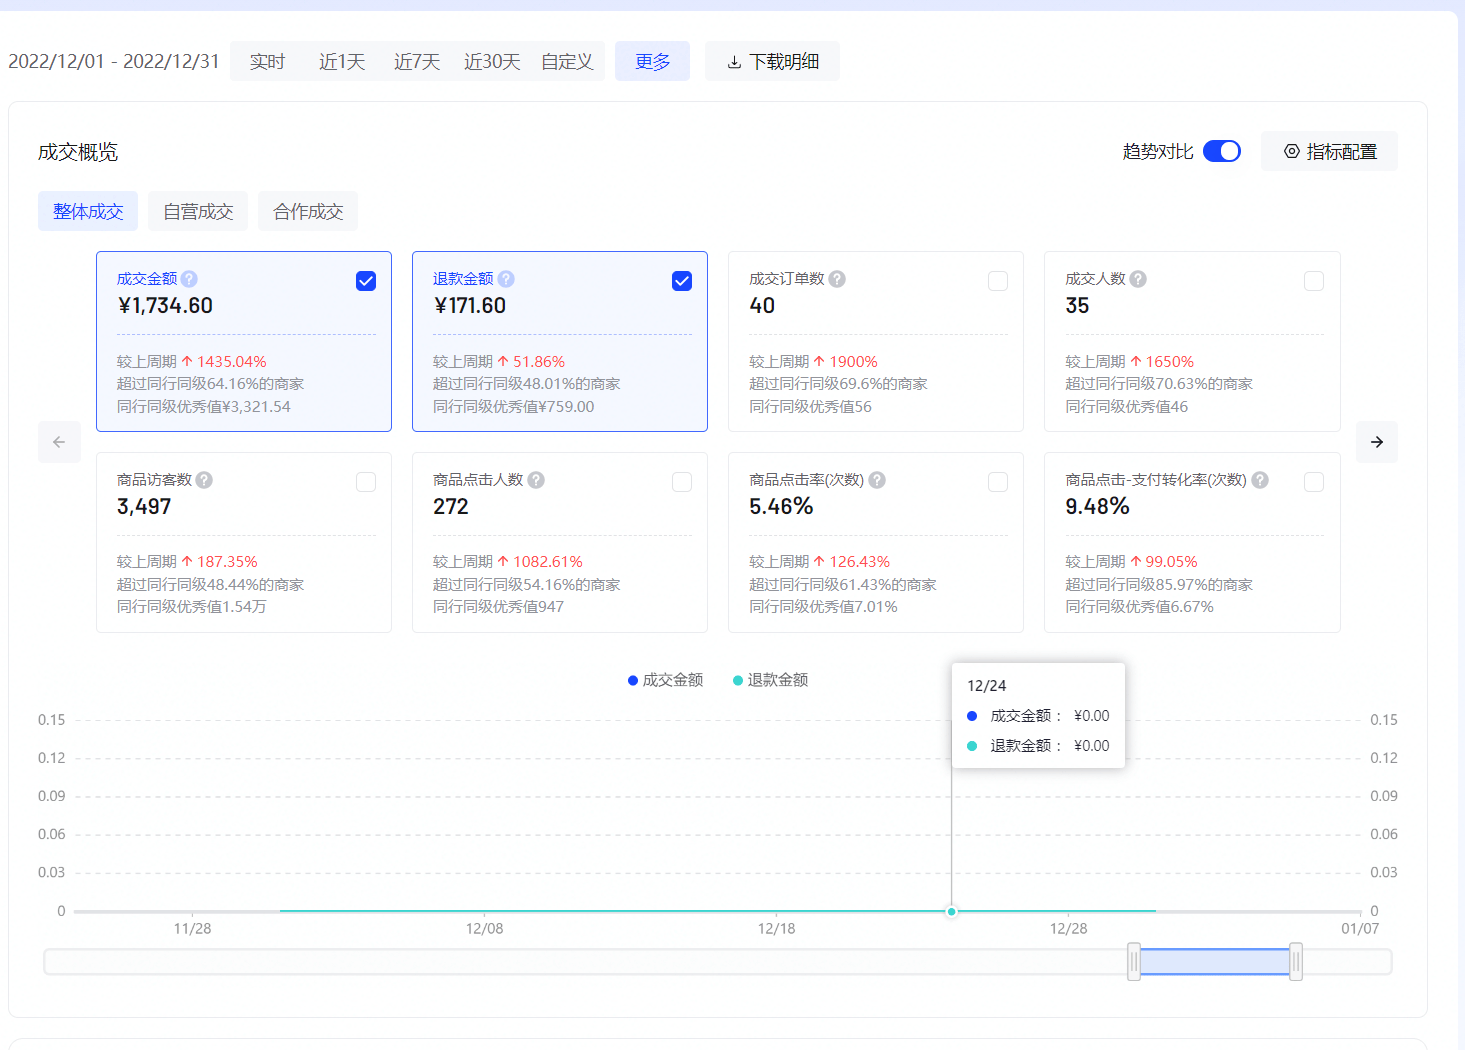Click help icon beside 成交订单数
1465x1050 pixels.
point(837,279)
